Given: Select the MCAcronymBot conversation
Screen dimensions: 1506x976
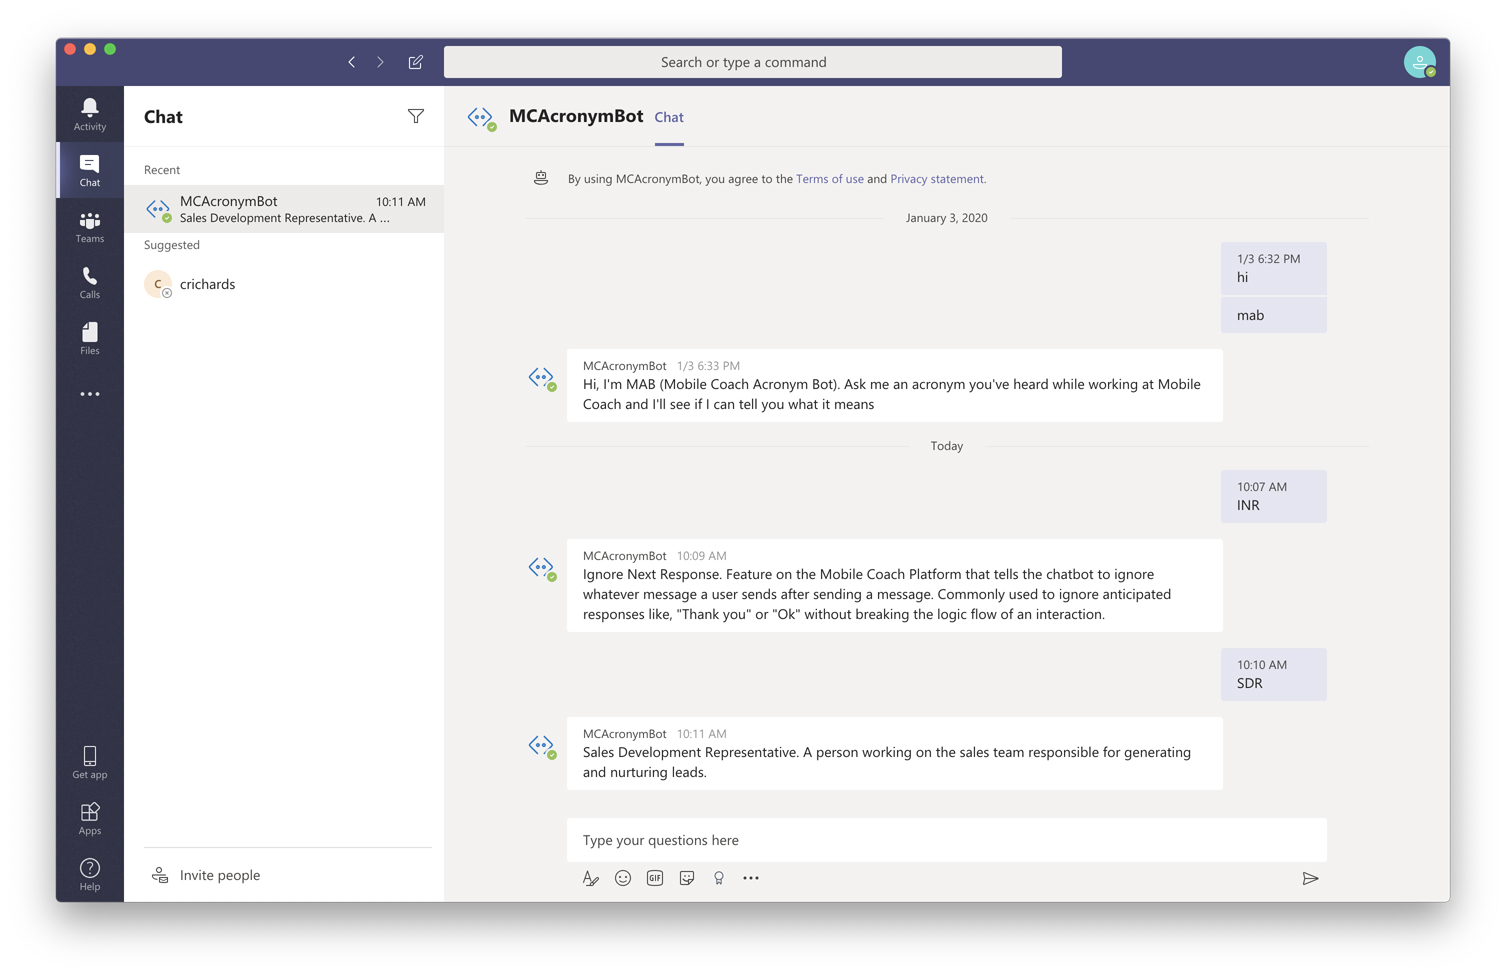Looking at the screenshot, I should 284,209.
